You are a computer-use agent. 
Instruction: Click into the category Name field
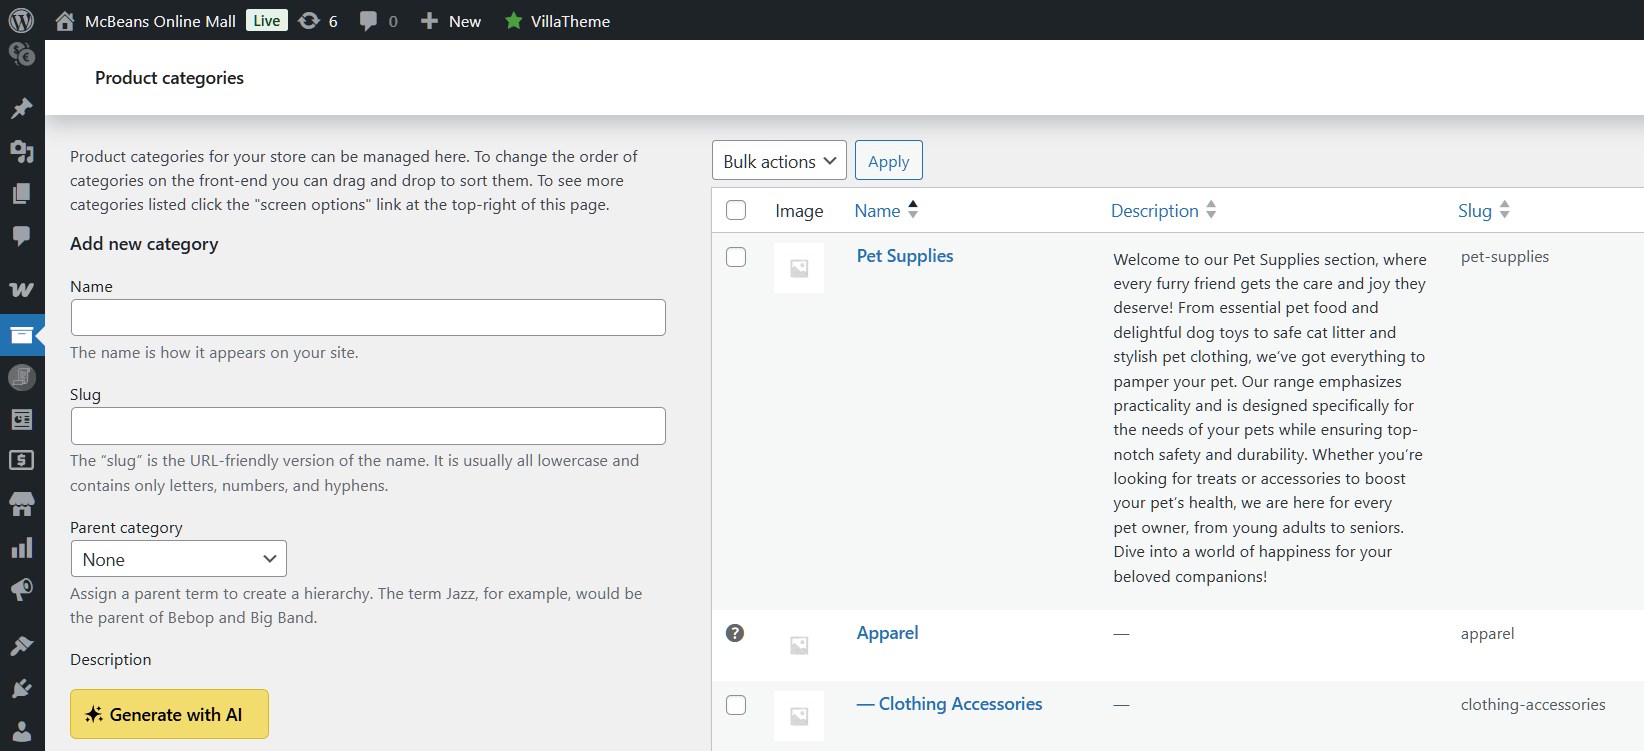tap(368, 317)
